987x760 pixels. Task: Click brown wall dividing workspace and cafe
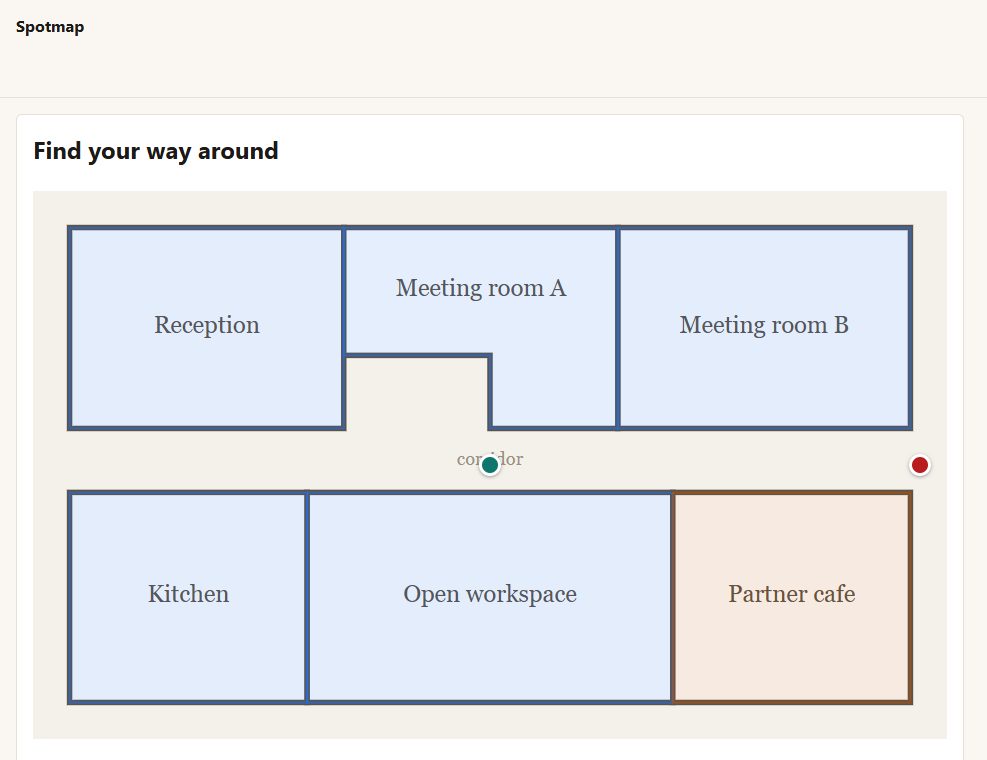click(673, 597)
